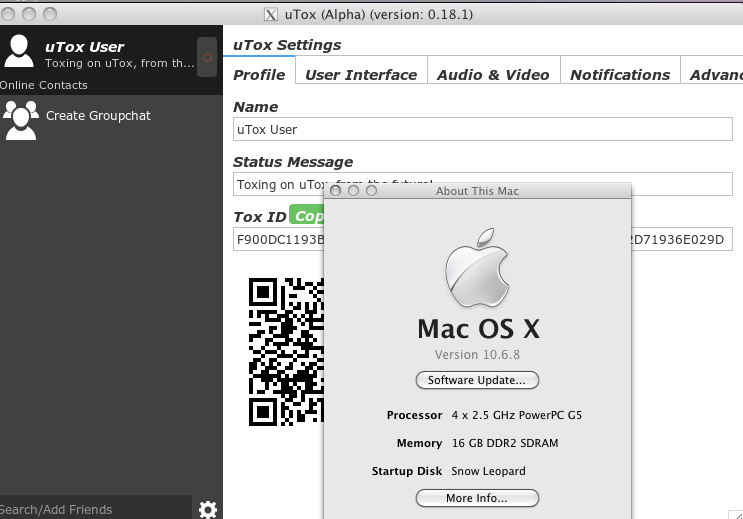Click the Status Message input field

point(482,184)
